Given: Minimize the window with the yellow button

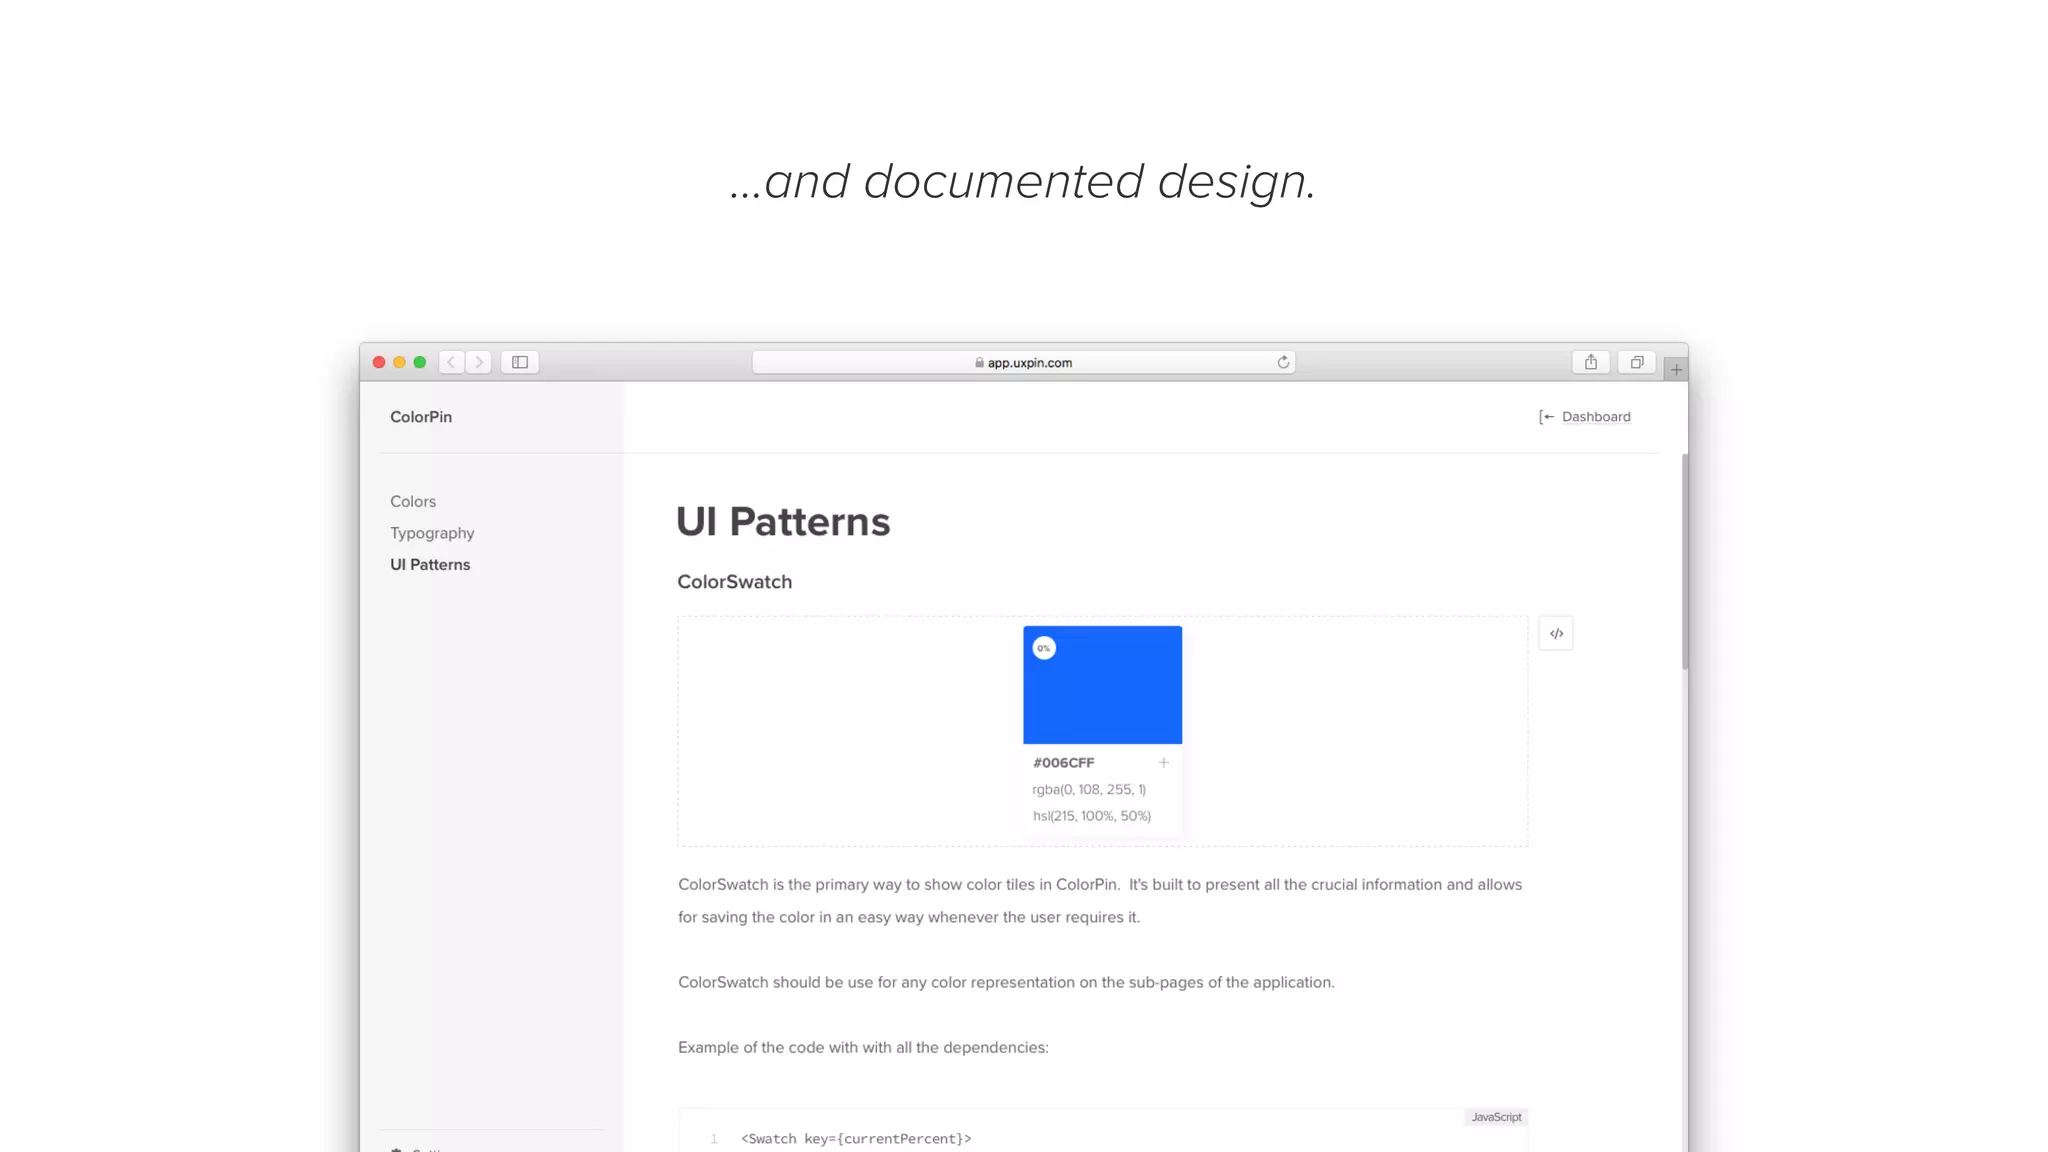Looking at the screenshot, I should 399,362.
